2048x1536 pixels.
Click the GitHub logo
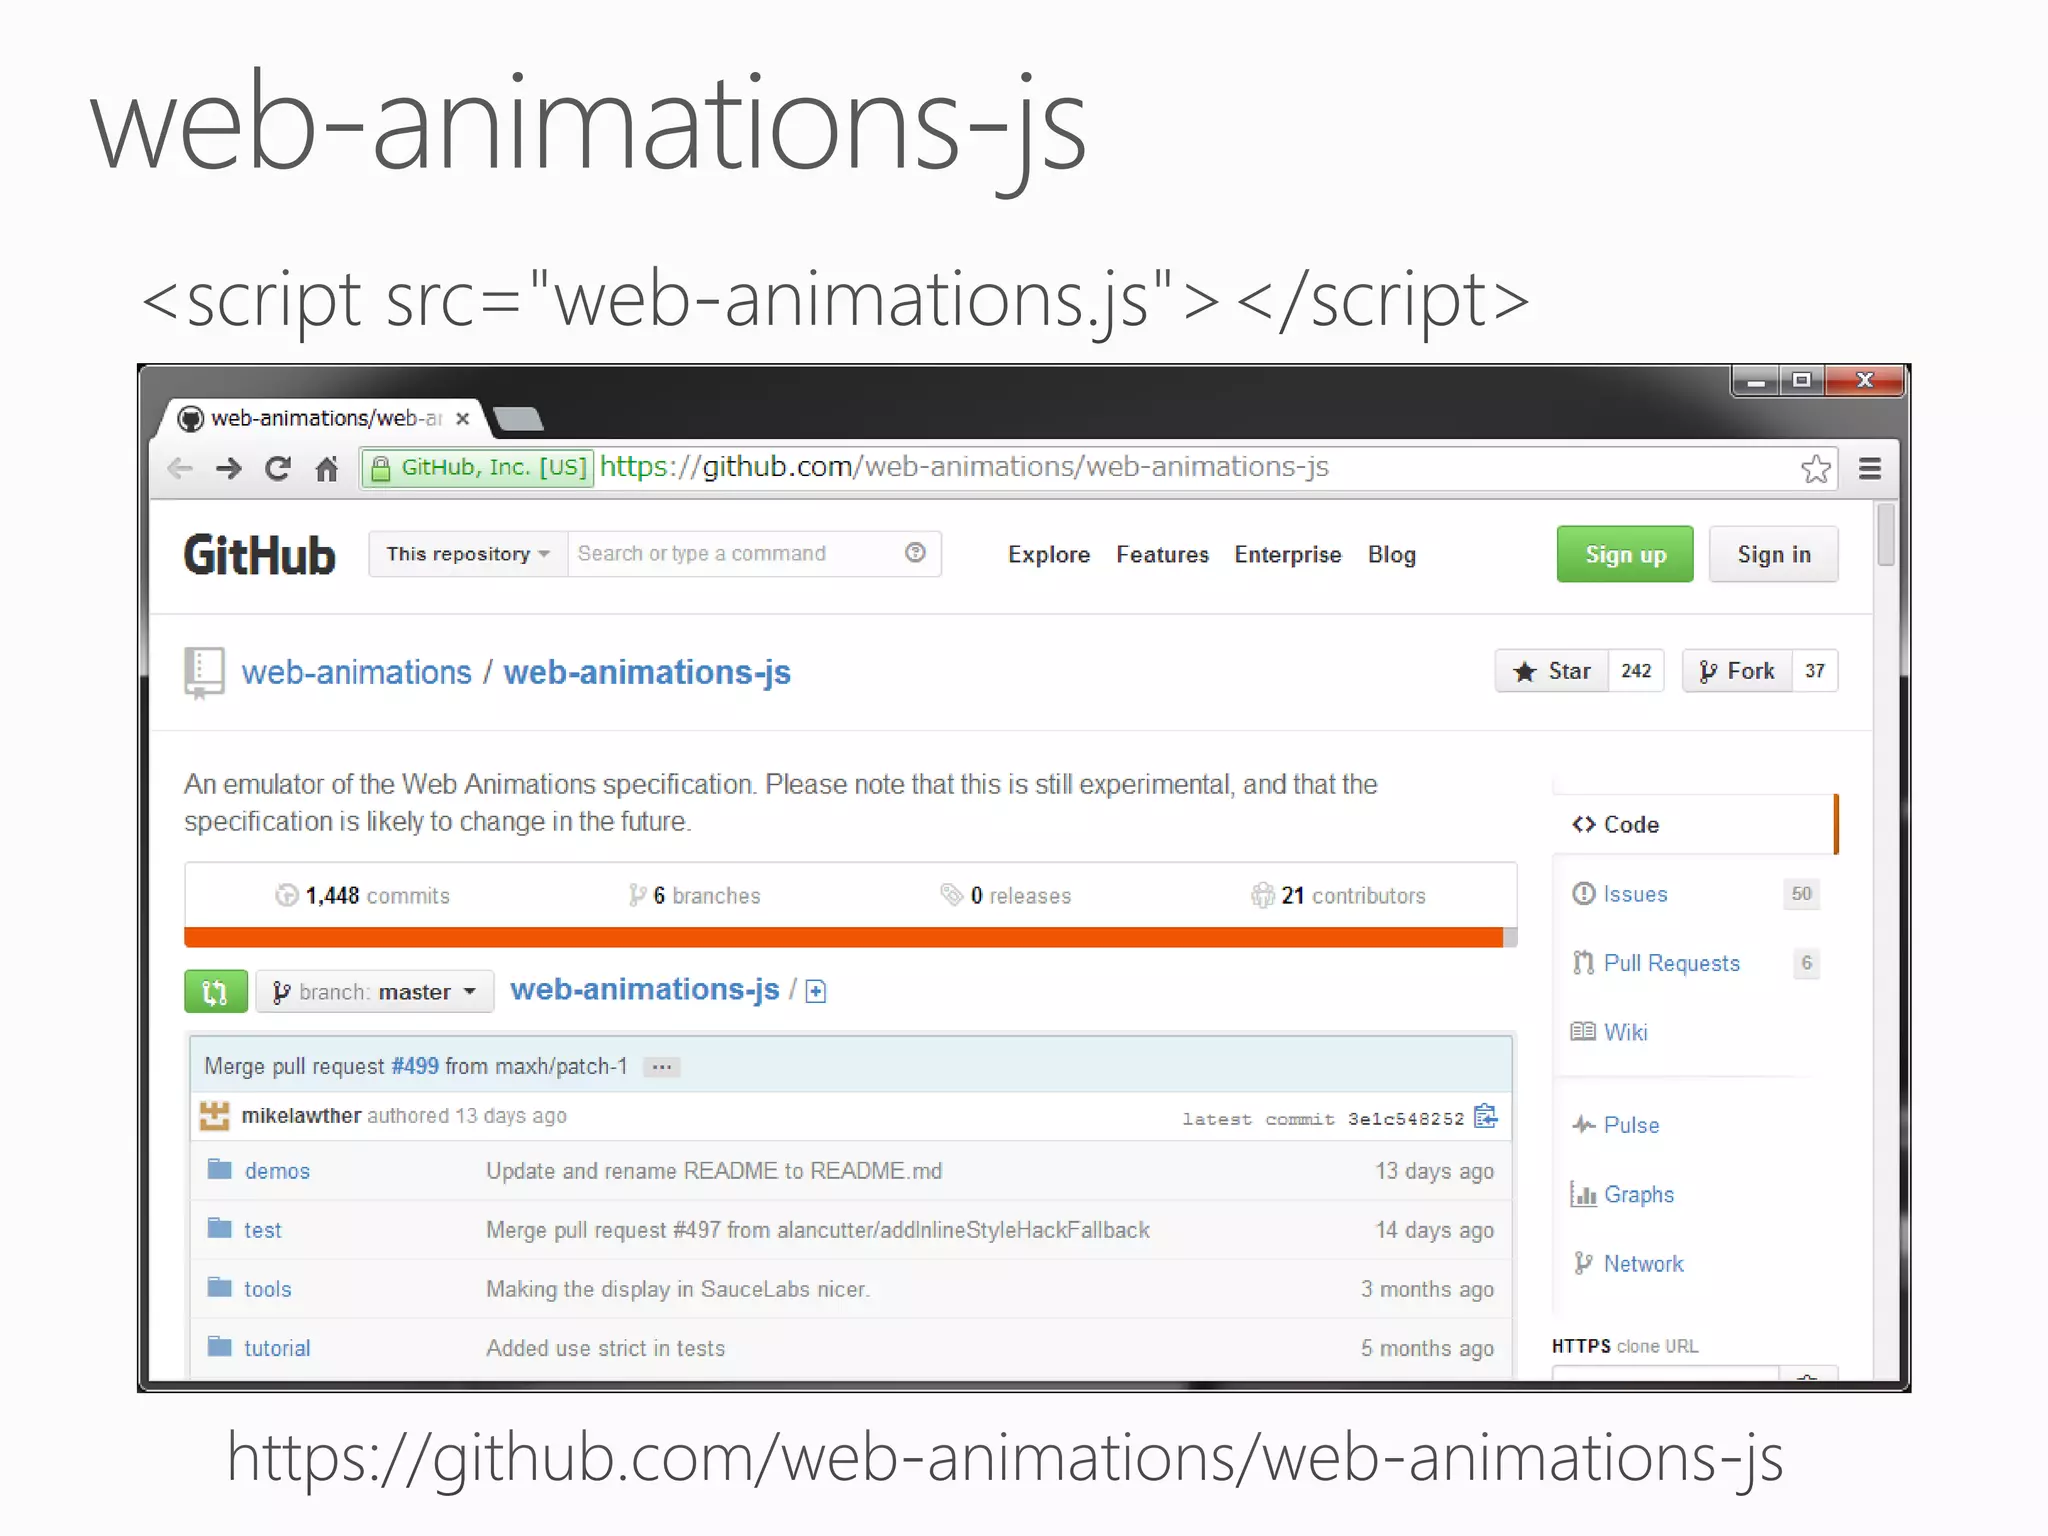click(259, 555)
